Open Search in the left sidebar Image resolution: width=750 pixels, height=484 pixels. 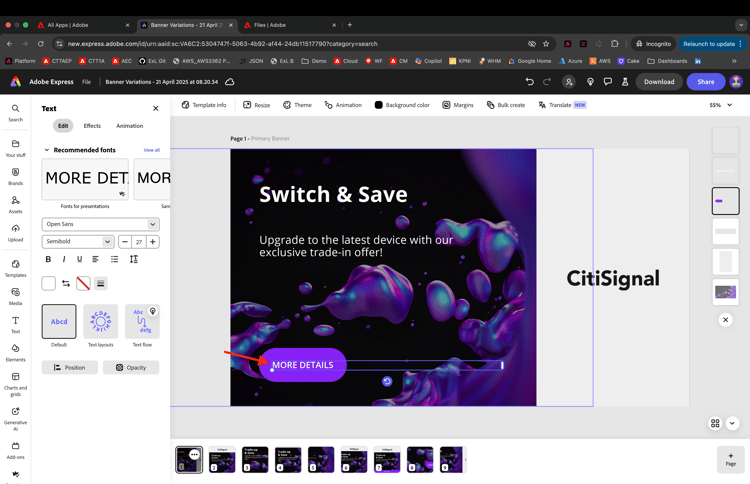15,112
